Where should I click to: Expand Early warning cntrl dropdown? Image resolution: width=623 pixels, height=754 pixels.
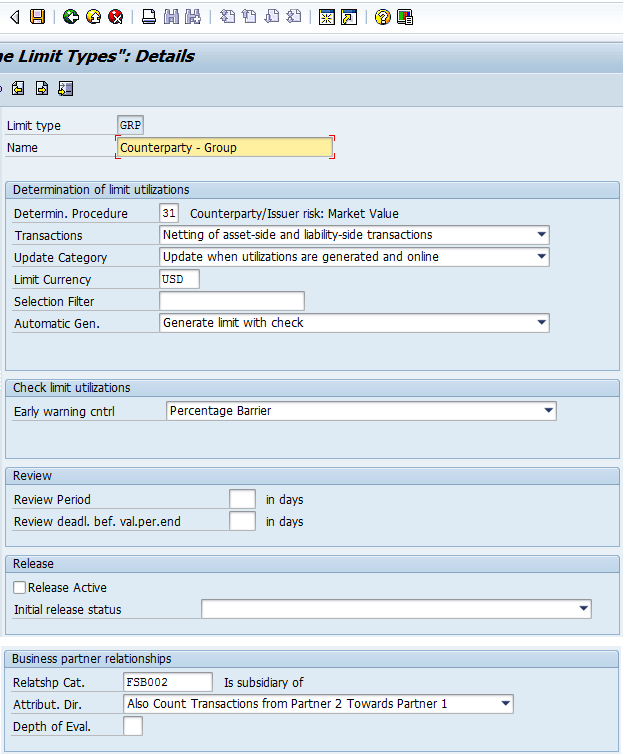click(x=548, y=411)
